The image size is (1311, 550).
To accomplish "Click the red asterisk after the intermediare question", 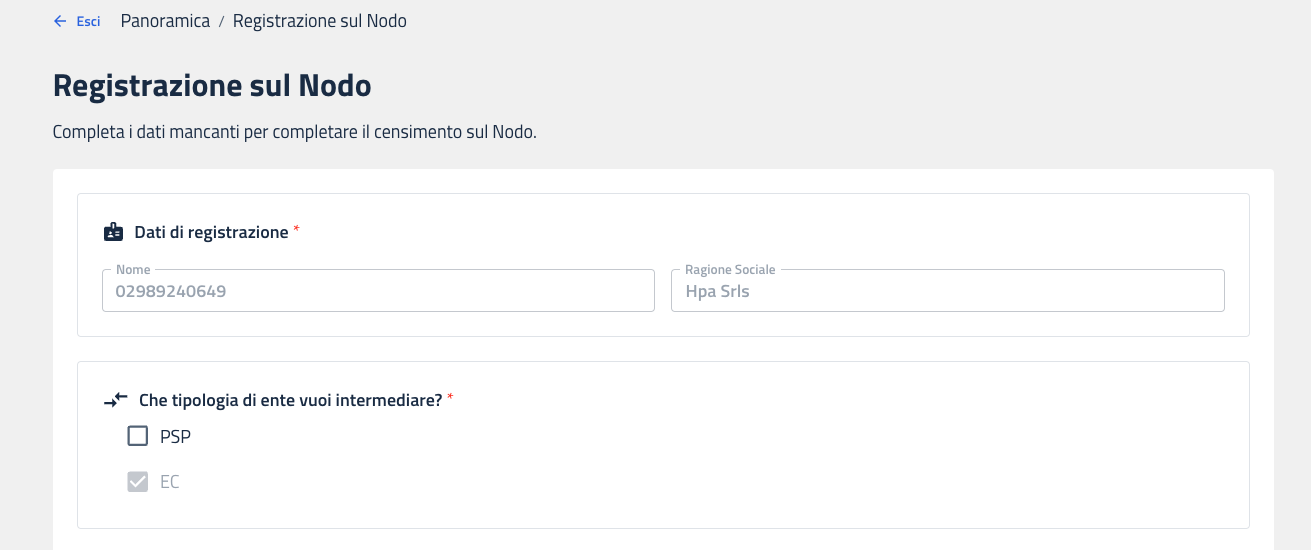I will 450,399.
